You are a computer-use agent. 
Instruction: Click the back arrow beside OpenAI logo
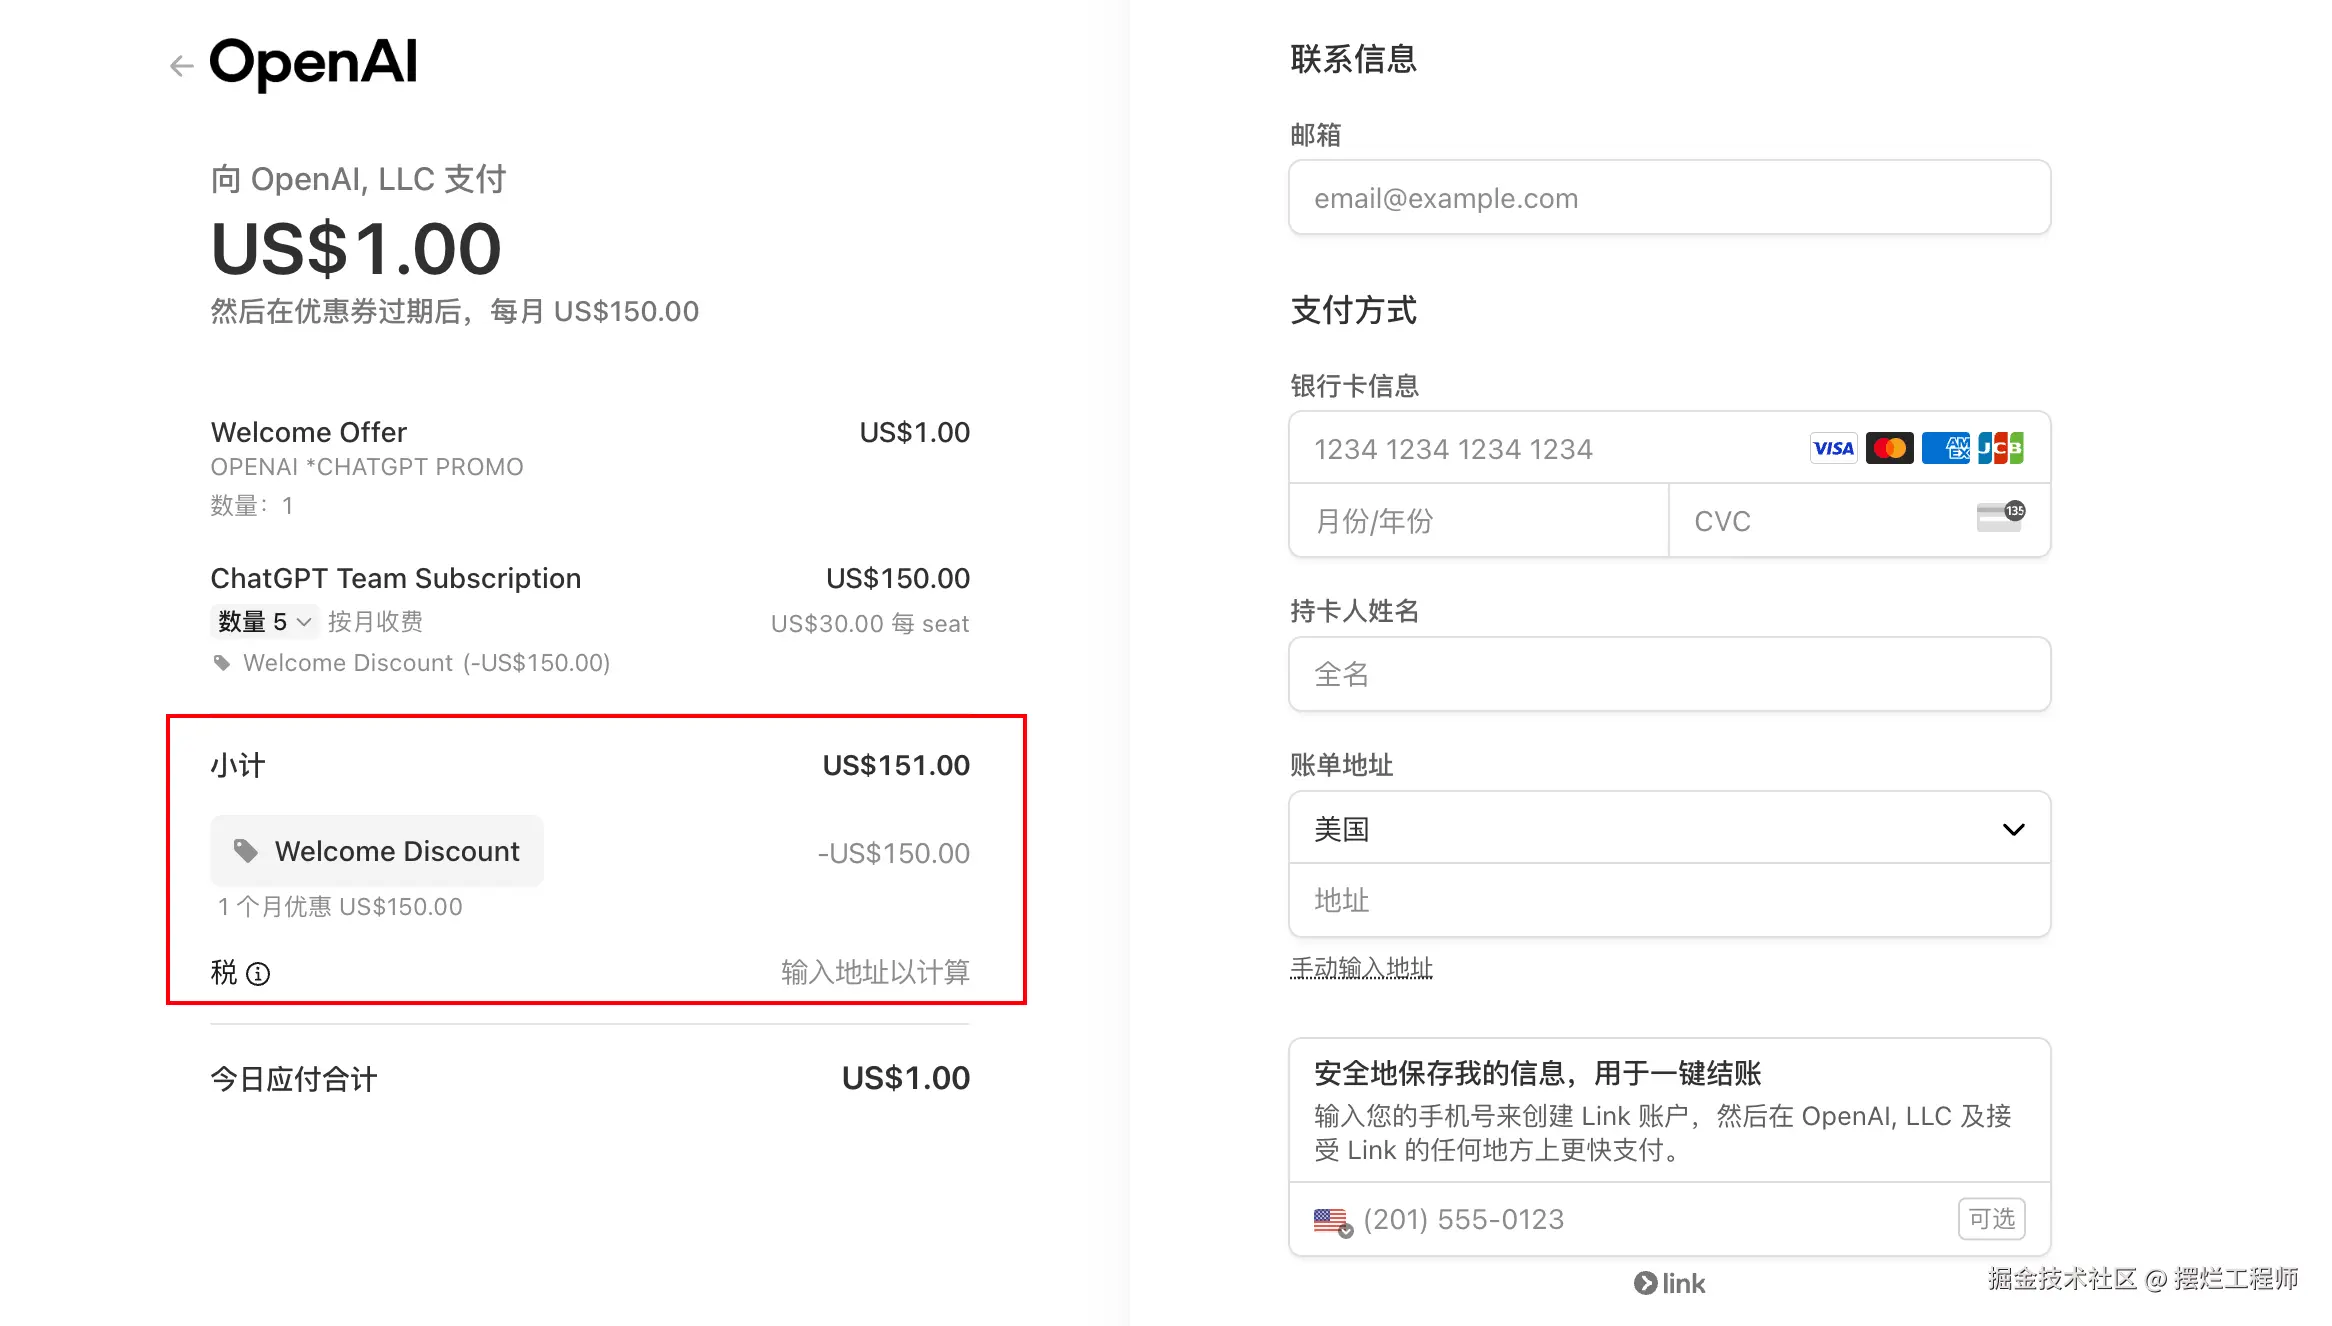[x=181, y=66]
